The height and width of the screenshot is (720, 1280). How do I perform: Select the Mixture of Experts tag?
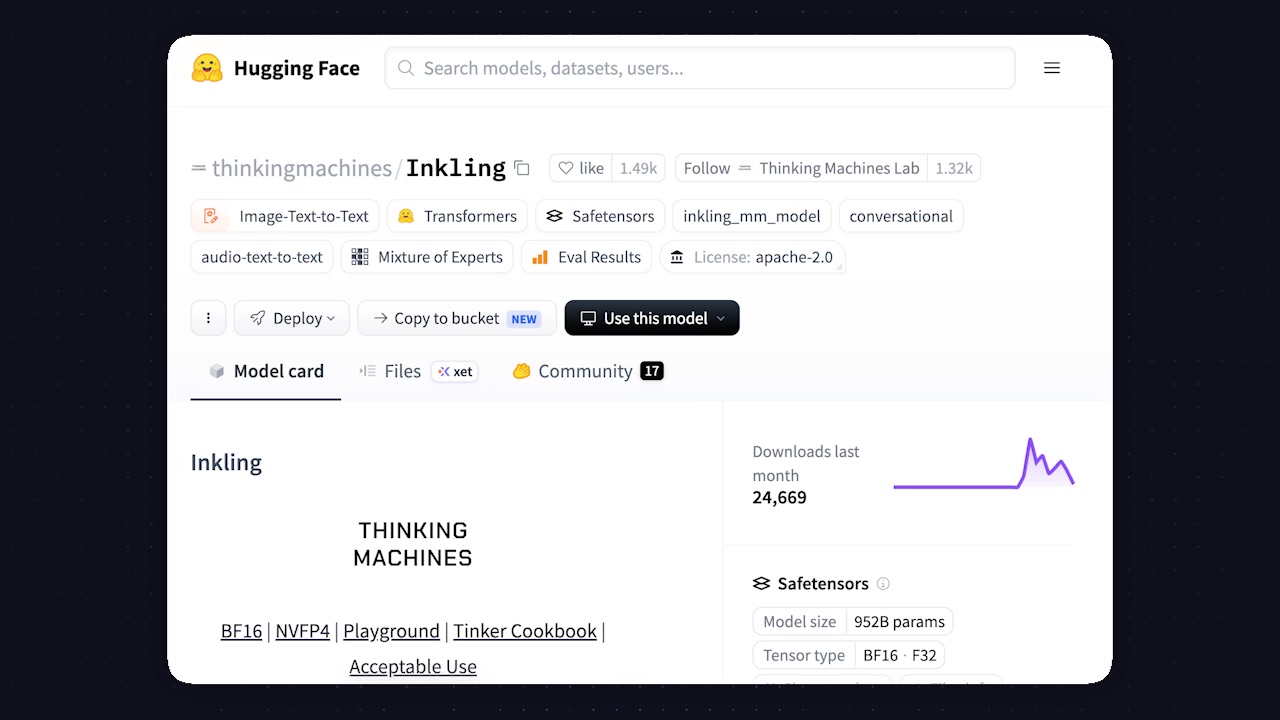tap(427, 257)
